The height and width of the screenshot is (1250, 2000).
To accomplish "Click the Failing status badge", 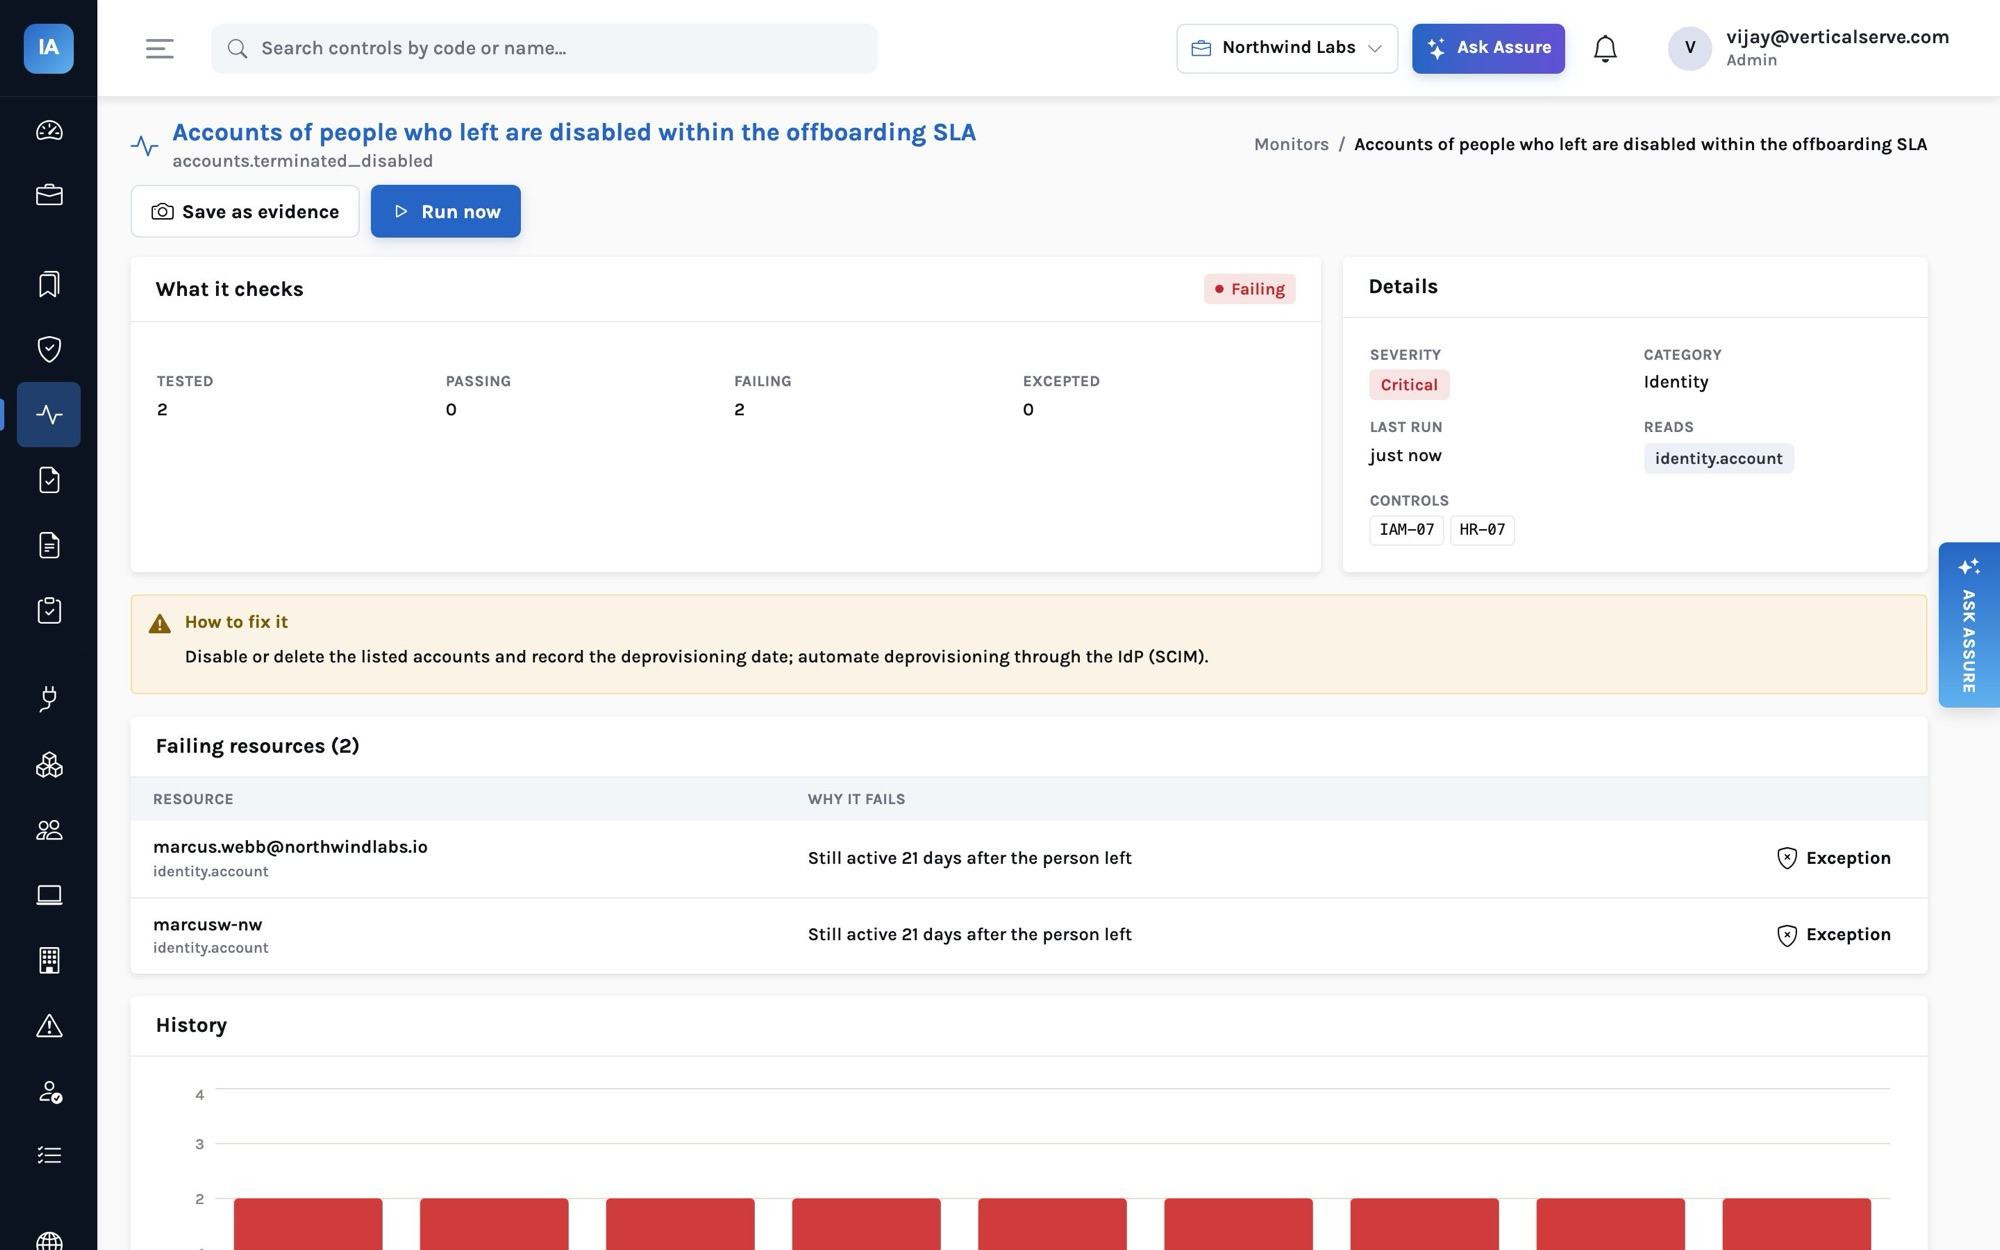I will [x=1249, y=289].
